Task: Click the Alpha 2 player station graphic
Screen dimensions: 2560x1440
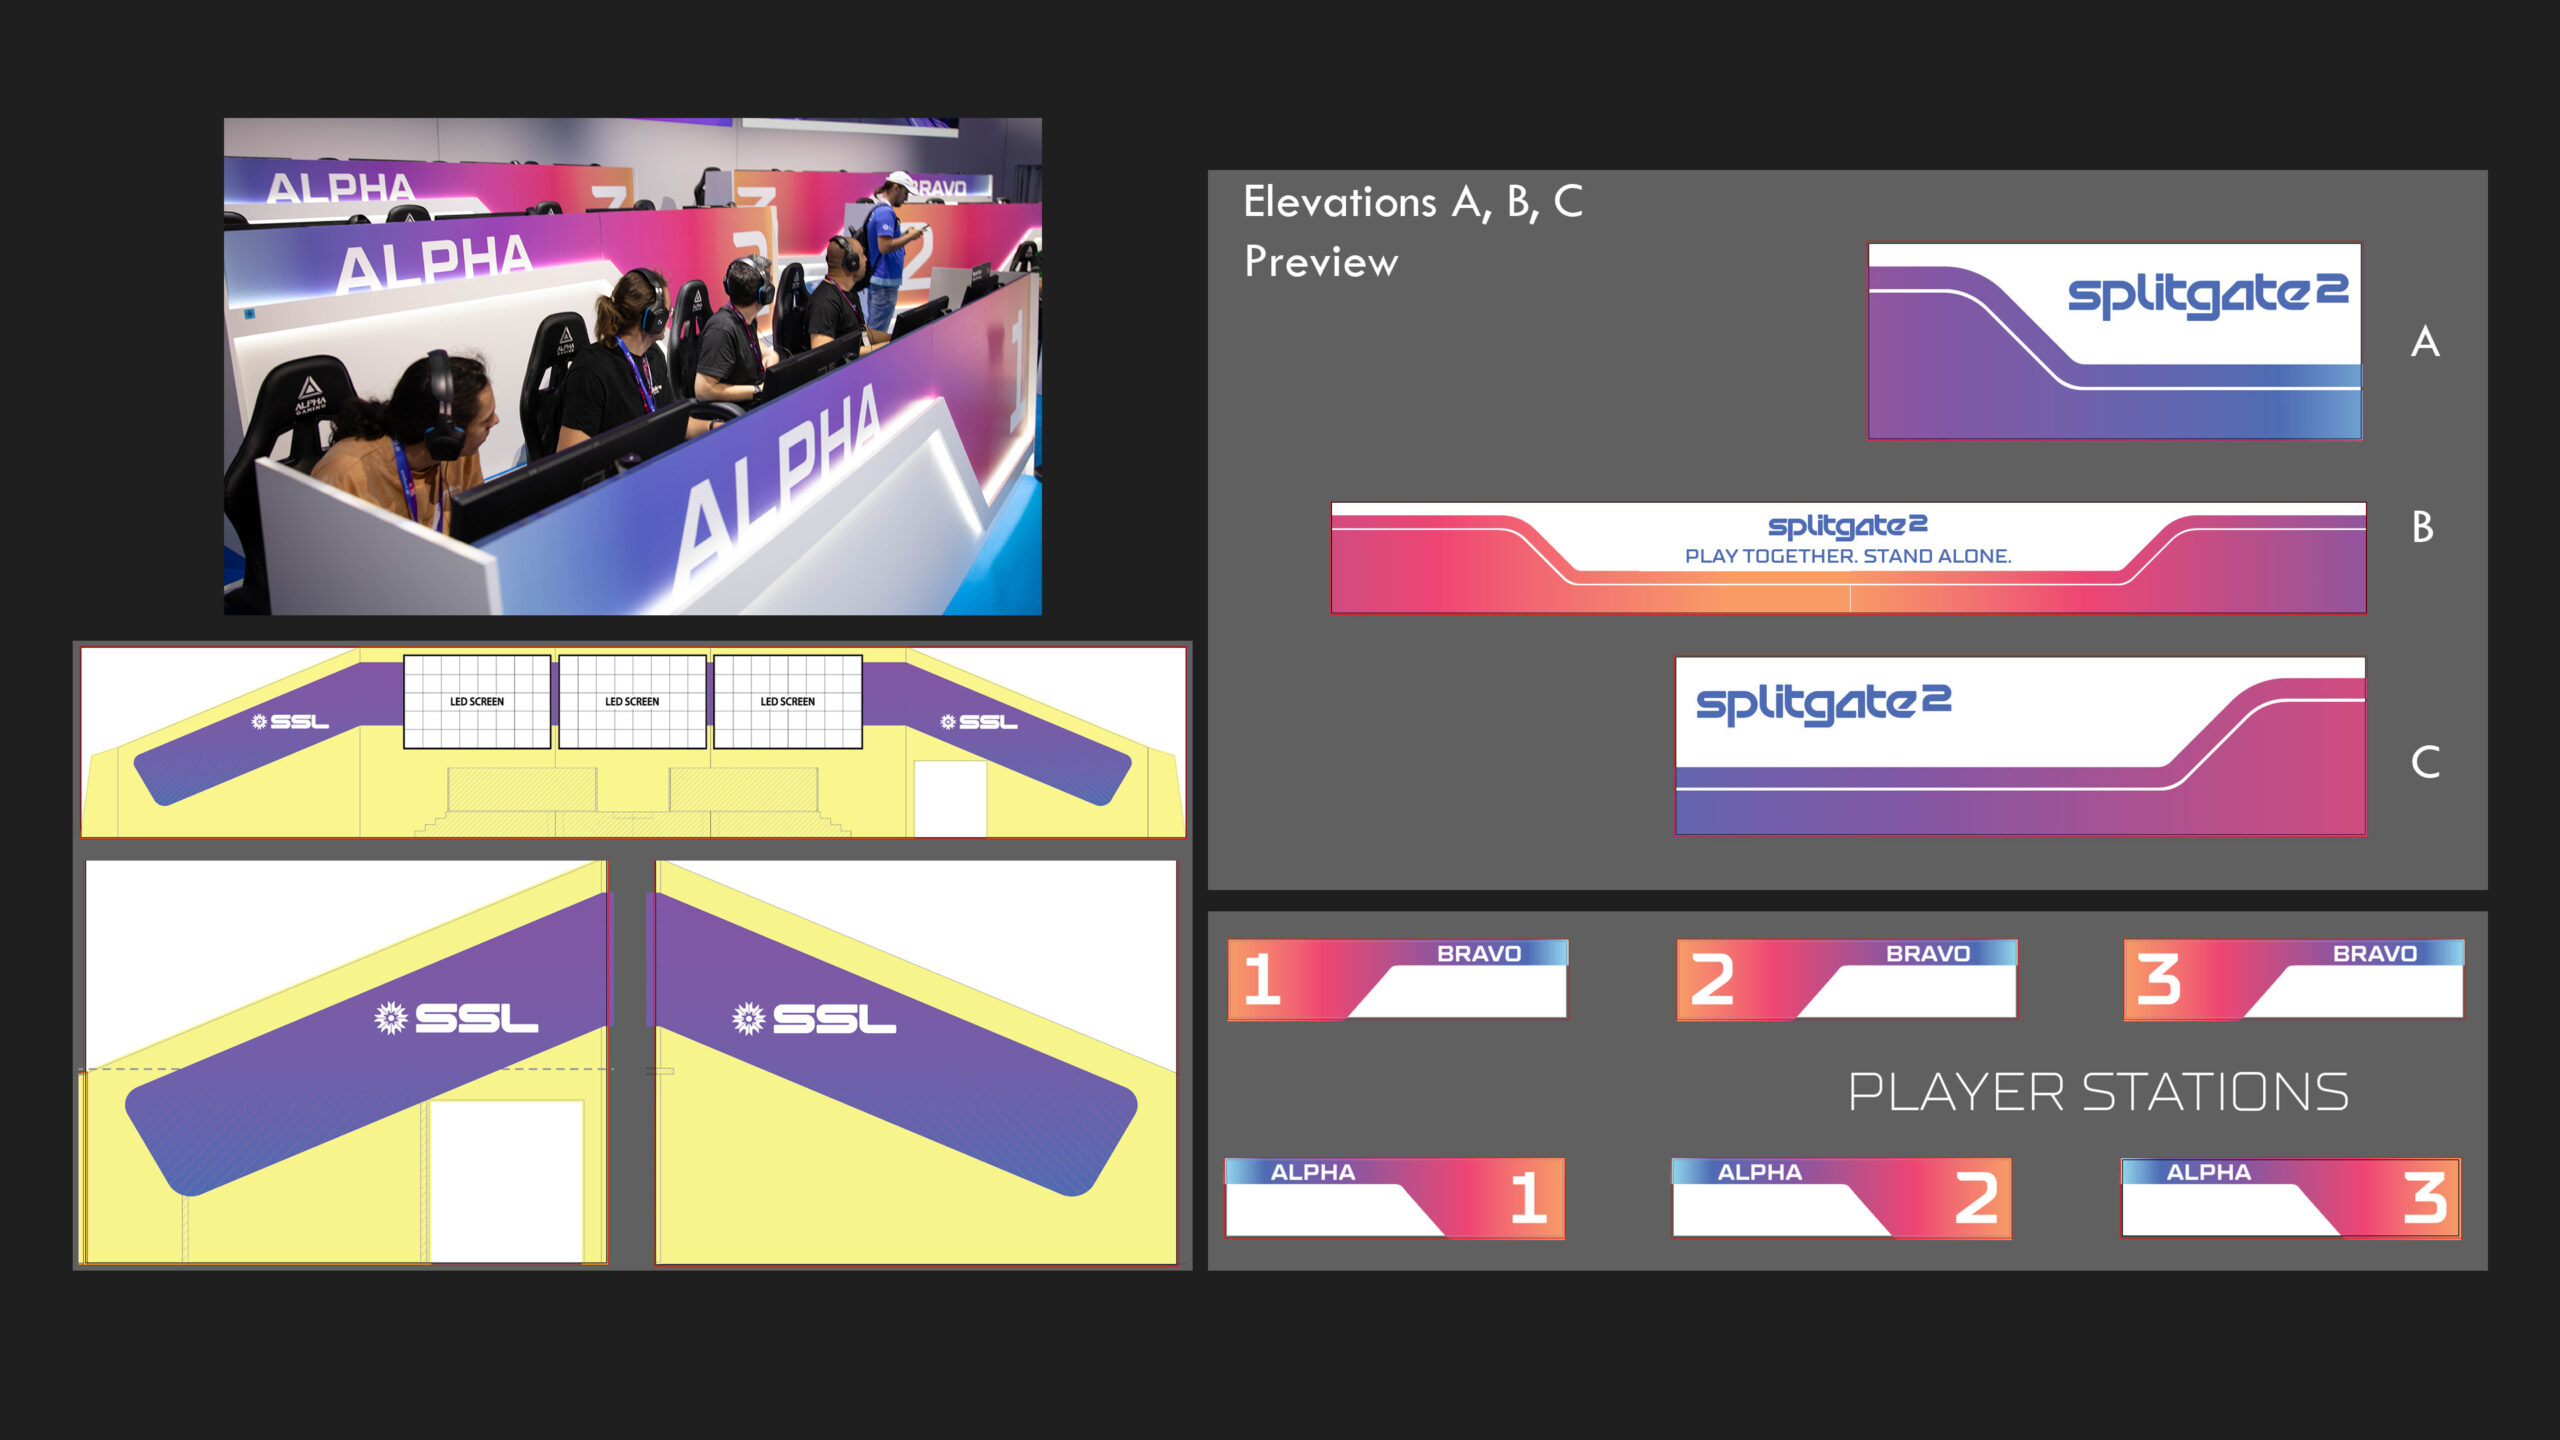Action: coord(1841,1198)
